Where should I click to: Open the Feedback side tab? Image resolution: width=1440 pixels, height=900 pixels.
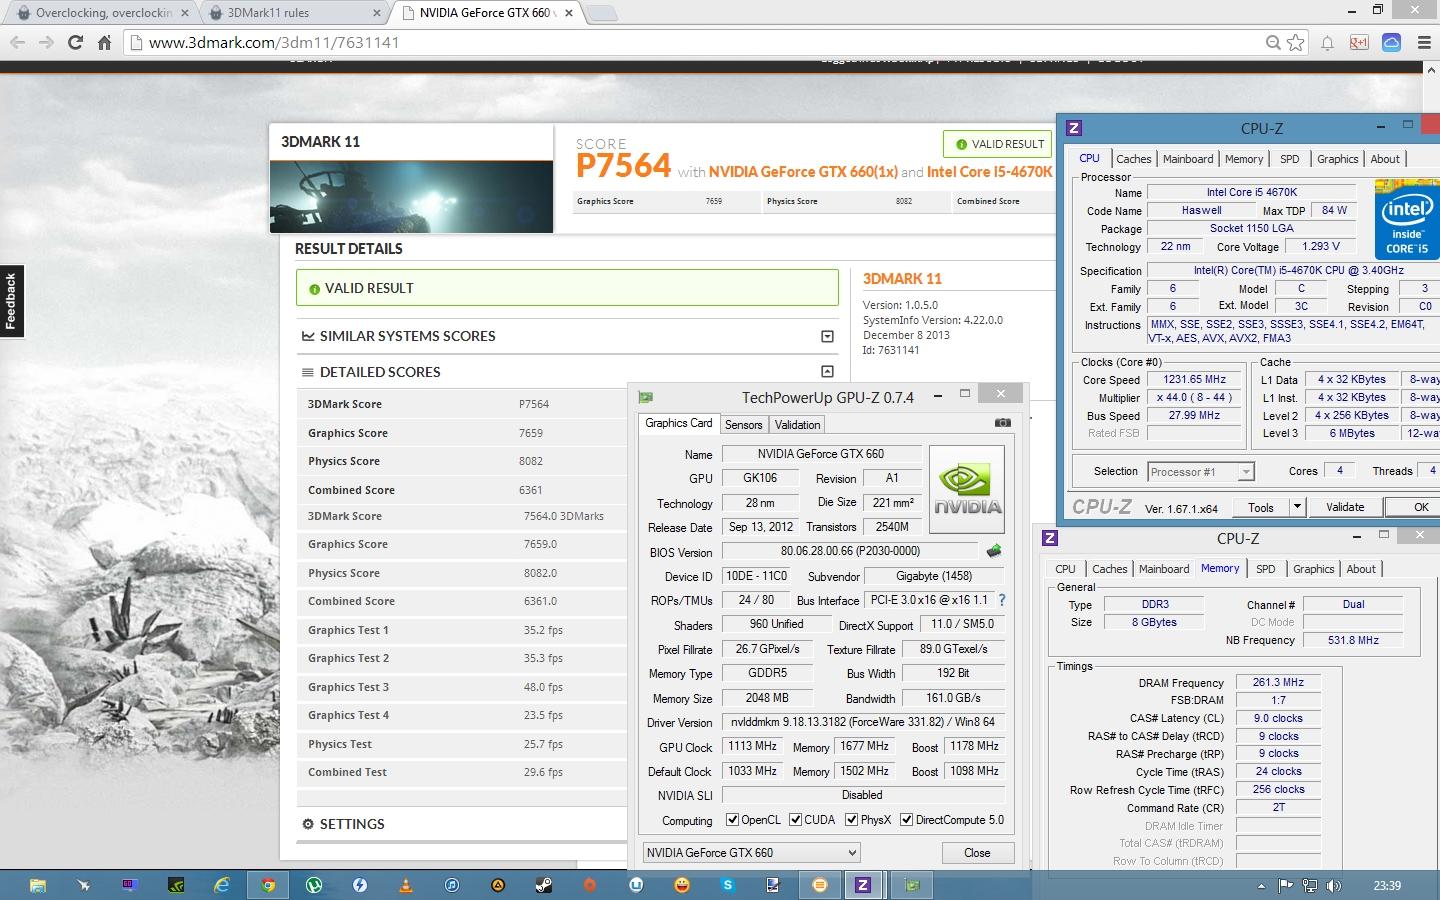[x=11, y=301]
